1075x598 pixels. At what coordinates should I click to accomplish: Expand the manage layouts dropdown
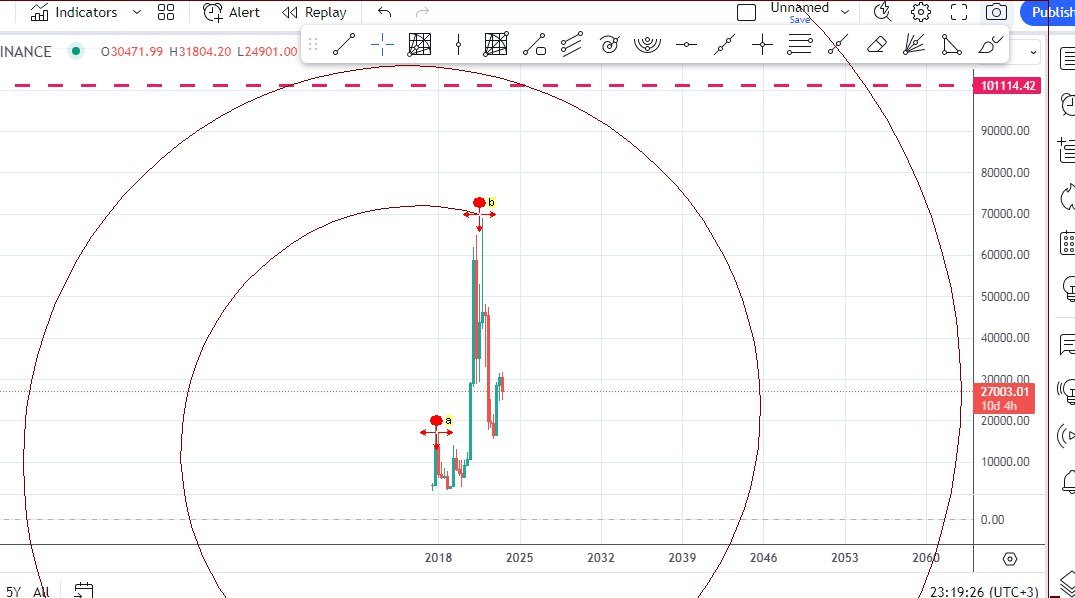point(845,12)
